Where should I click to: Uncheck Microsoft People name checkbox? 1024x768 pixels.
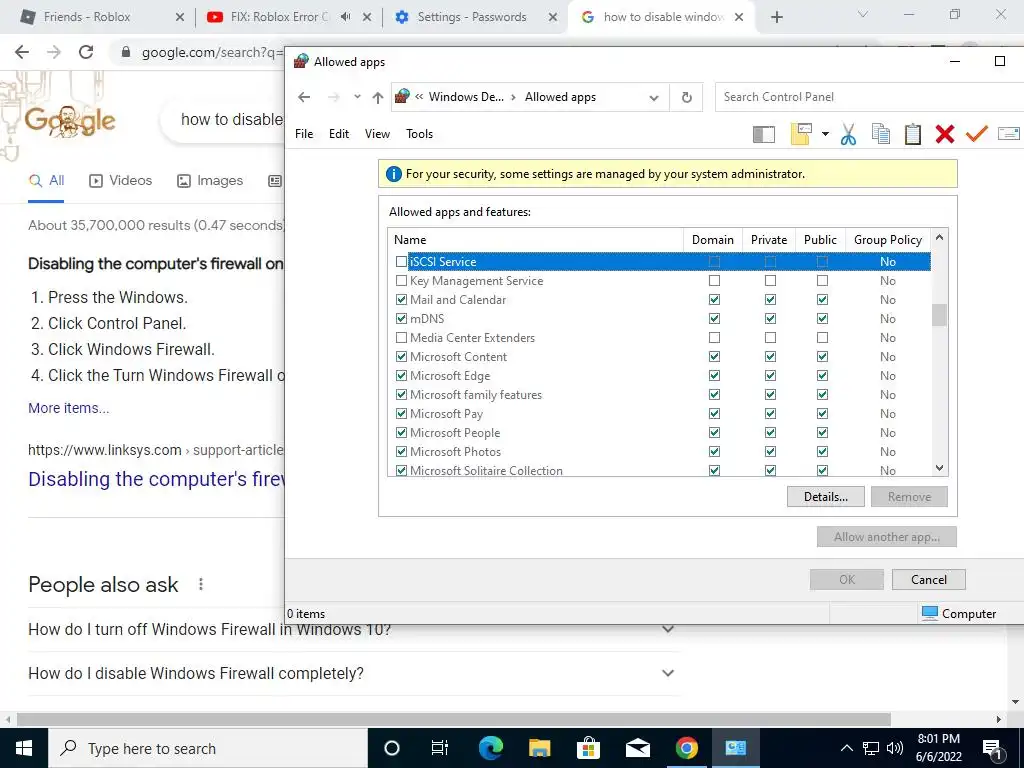(401, 432)
